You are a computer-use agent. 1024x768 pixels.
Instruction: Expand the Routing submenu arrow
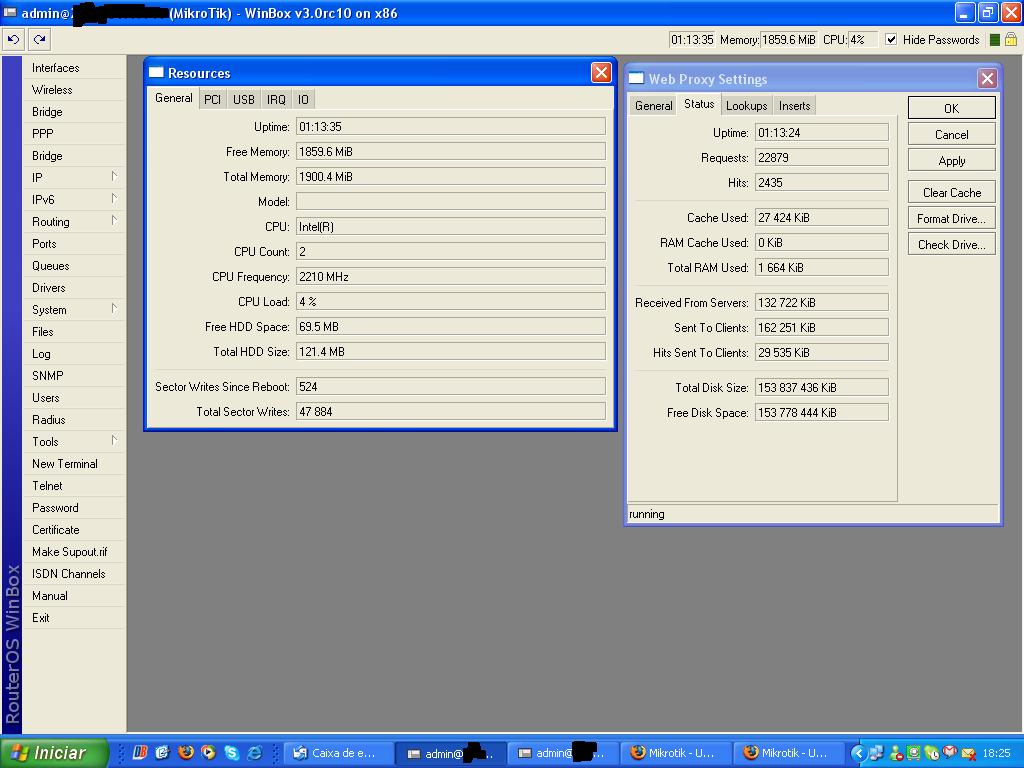tap(114, 221)
